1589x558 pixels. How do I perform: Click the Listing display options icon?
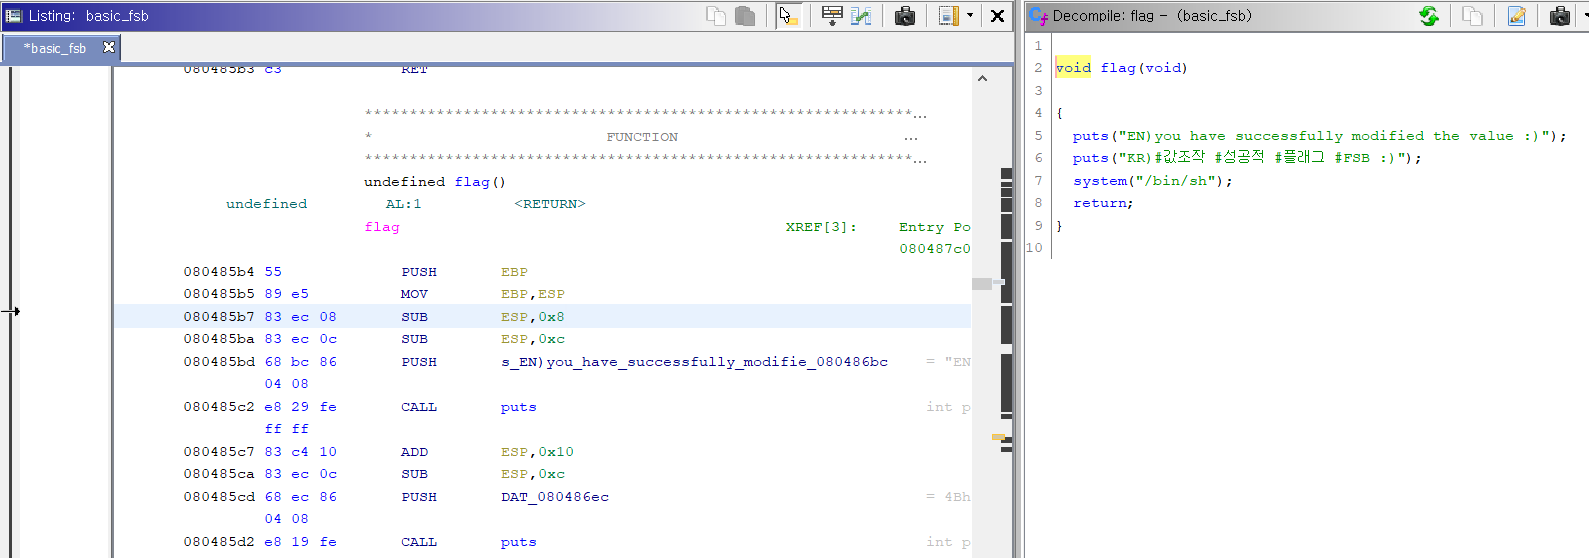pos(949,16)
